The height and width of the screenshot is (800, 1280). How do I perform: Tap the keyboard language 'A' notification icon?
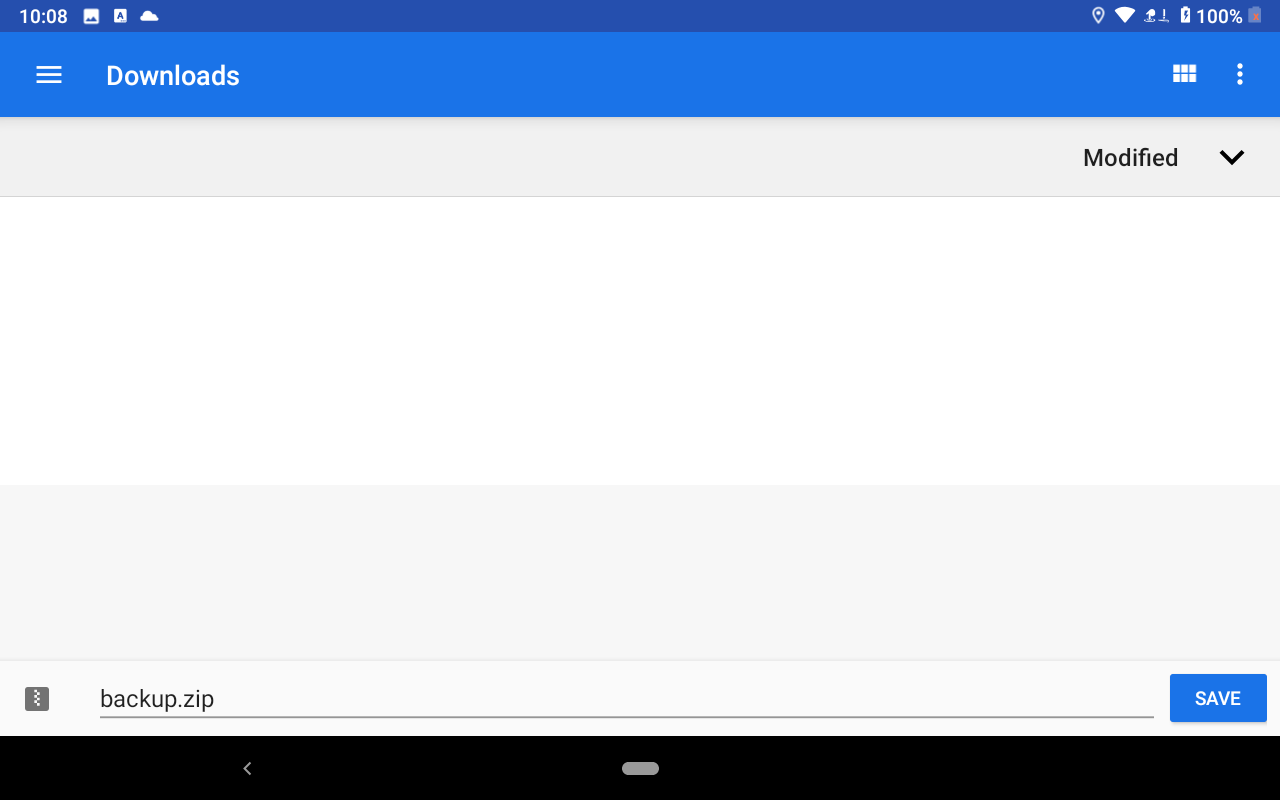(120, 16)
